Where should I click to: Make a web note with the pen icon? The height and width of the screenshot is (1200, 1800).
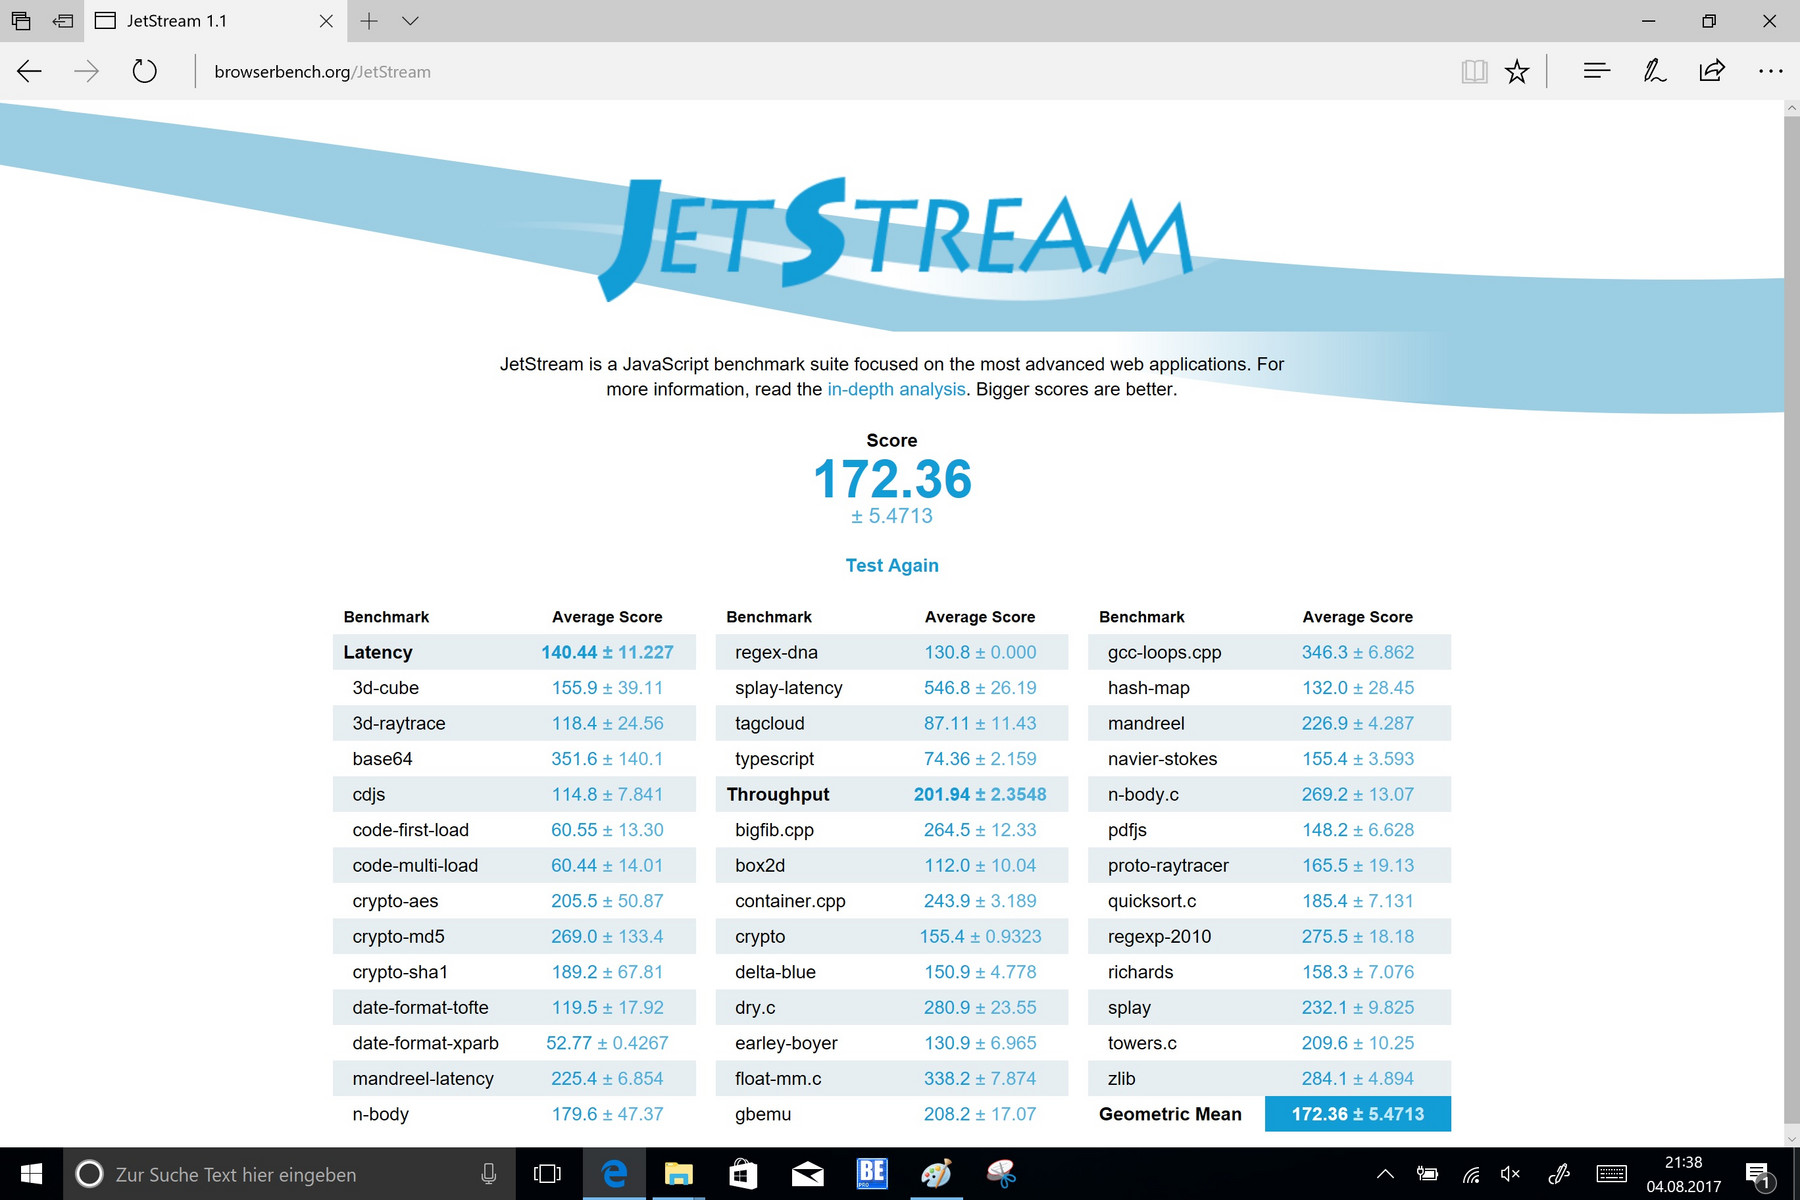pyautogui.click(x=1655, y=71)
